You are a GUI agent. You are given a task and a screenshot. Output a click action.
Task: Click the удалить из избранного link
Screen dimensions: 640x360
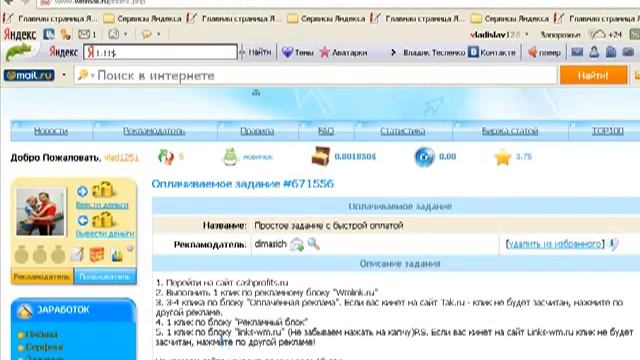[x=554, y=244]
